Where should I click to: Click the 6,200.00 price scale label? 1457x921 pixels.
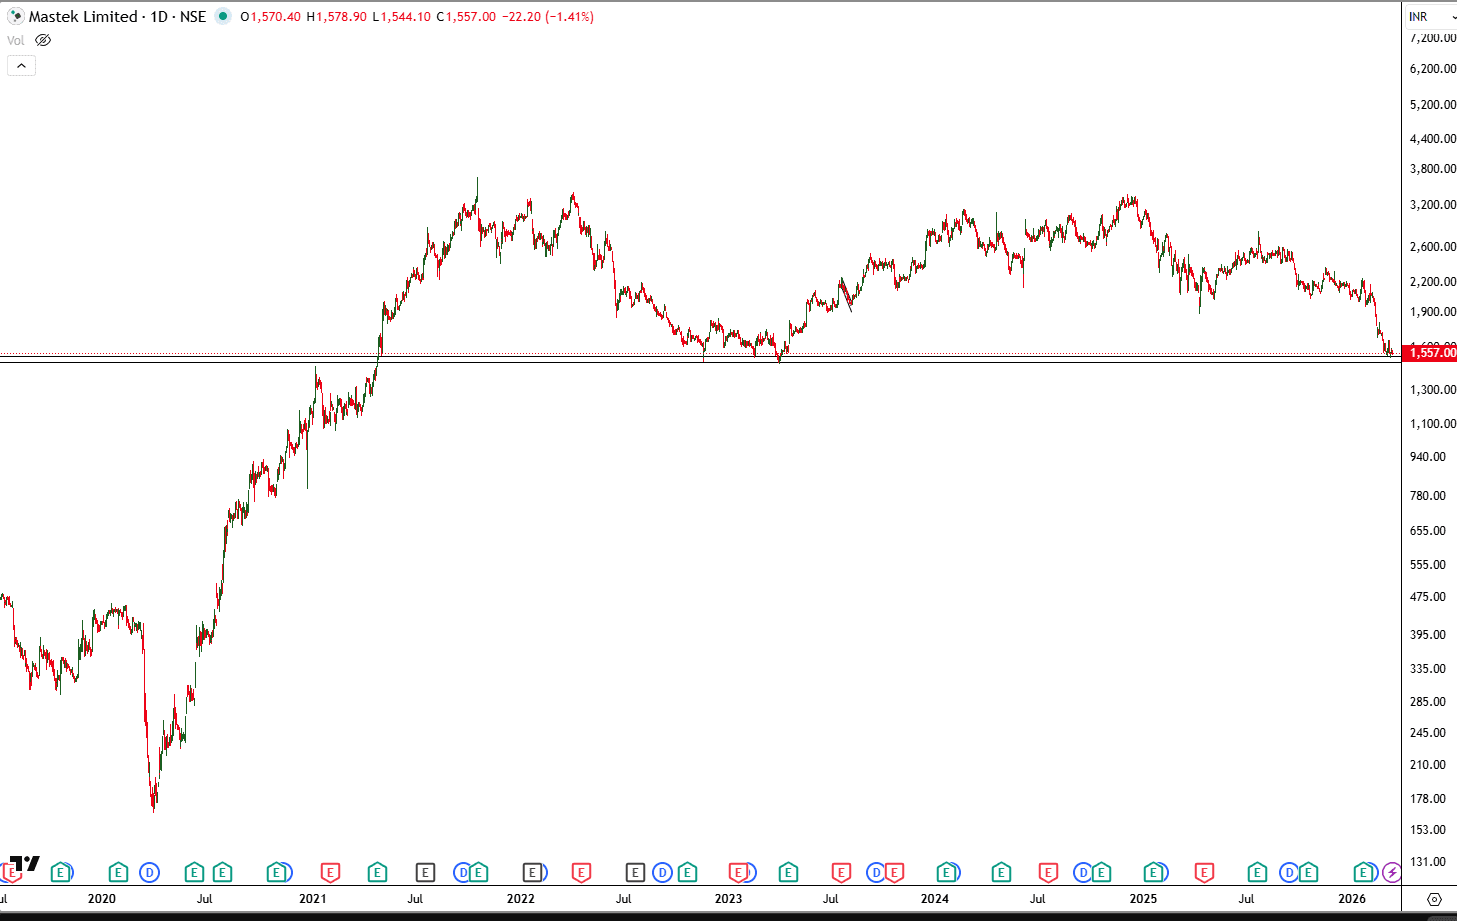tap(1433, 68)
